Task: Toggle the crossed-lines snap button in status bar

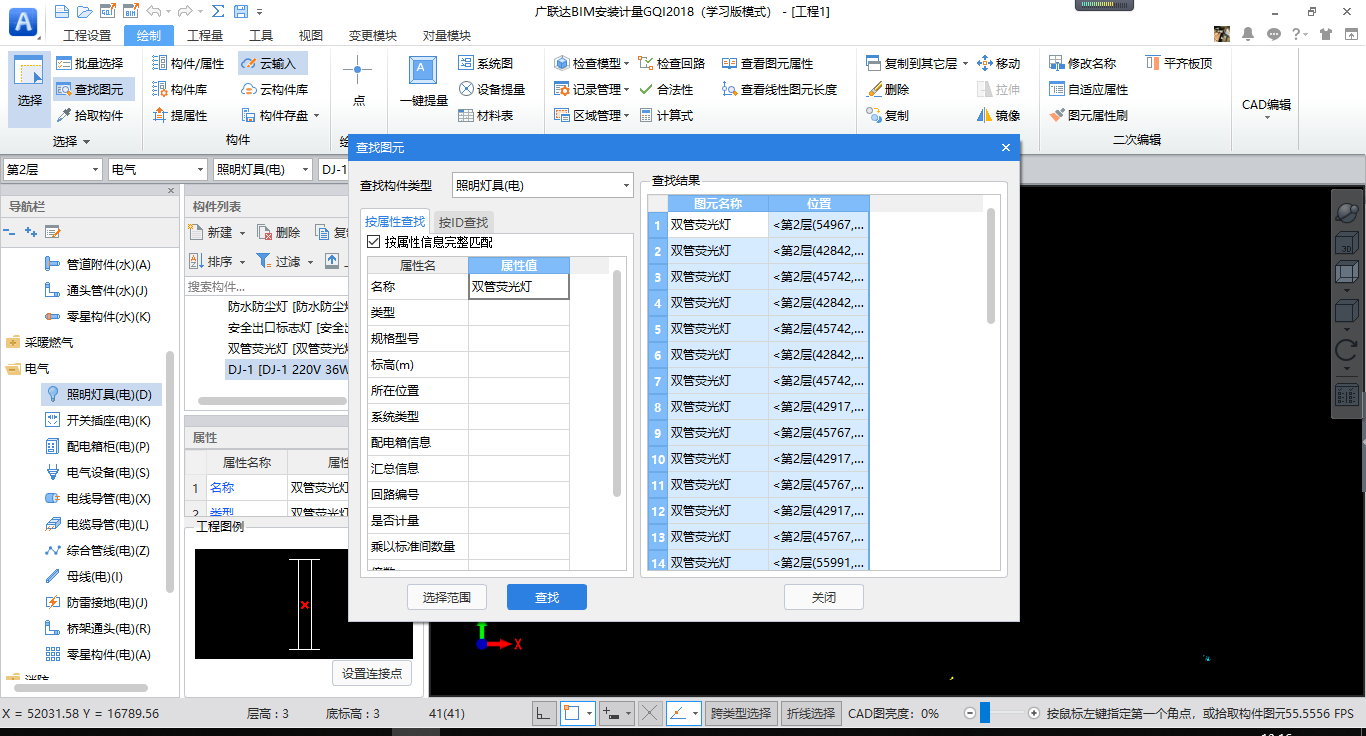Action: click(x=650, y=713)
